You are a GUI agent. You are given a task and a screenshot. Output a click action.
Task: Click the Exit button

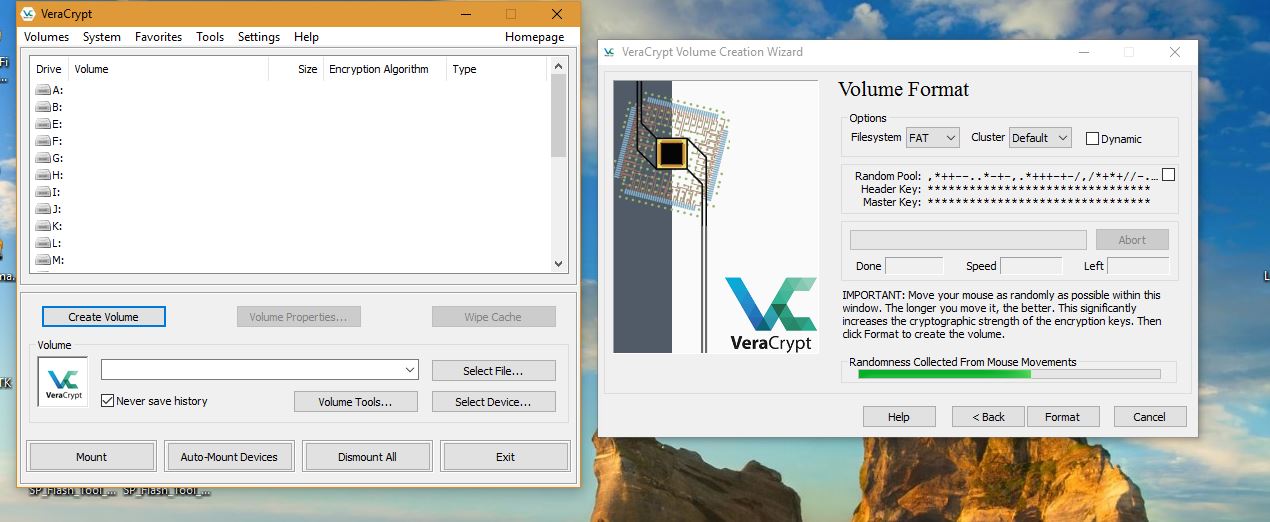506,457
